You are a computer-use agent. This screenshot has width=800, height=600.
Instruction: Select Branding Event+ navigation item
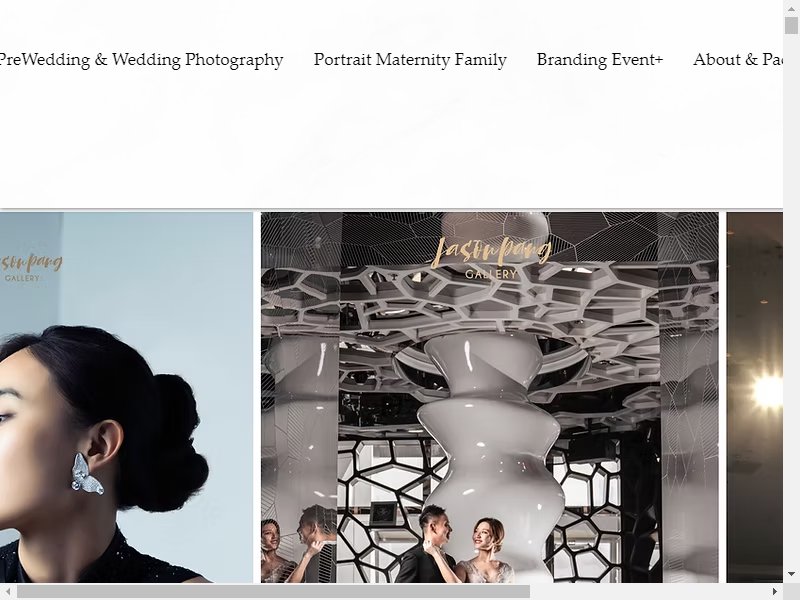pos(599,60)
